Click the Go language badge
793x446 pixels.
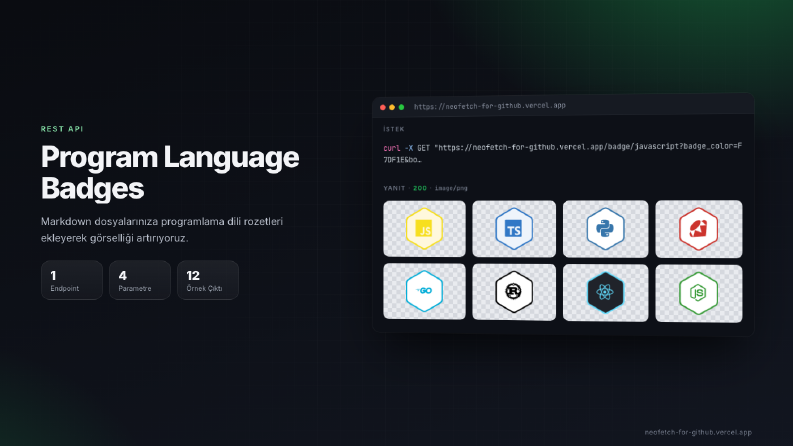pyautogui.click(x=424, y=291)
